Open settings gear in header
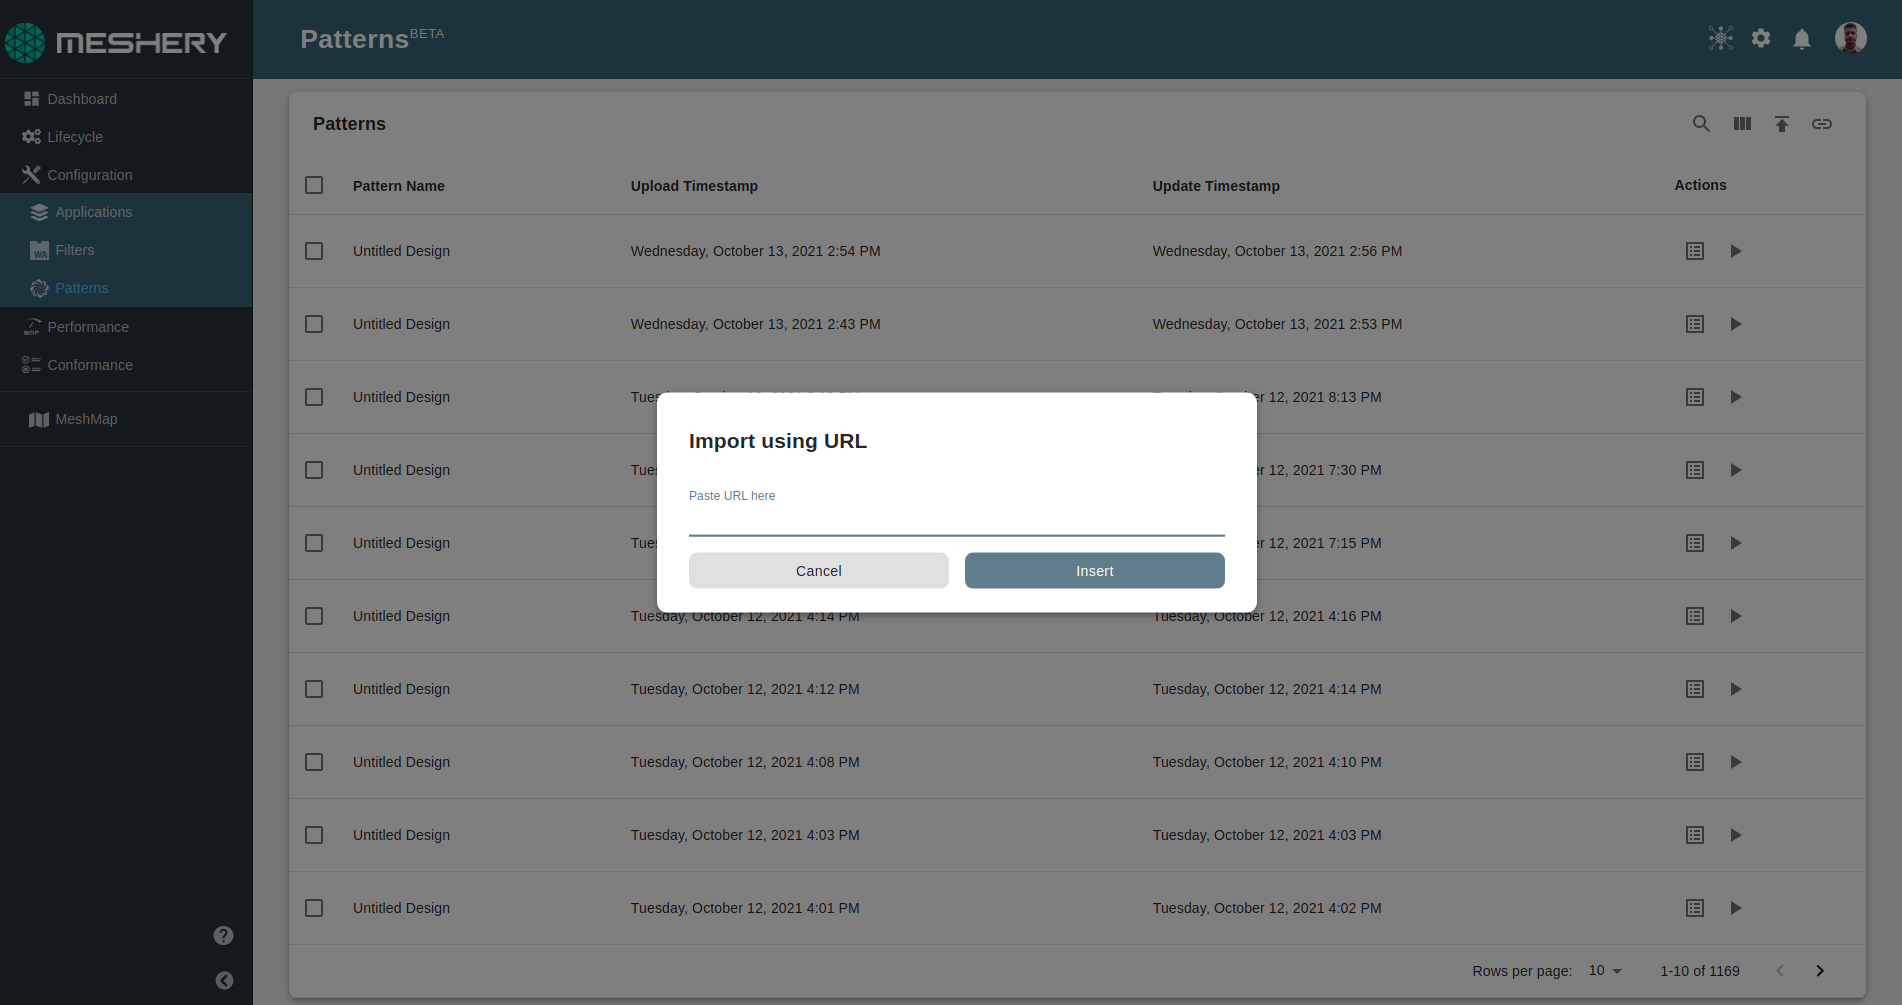The image size is (1902, 1005). (x=1761, y=38)
